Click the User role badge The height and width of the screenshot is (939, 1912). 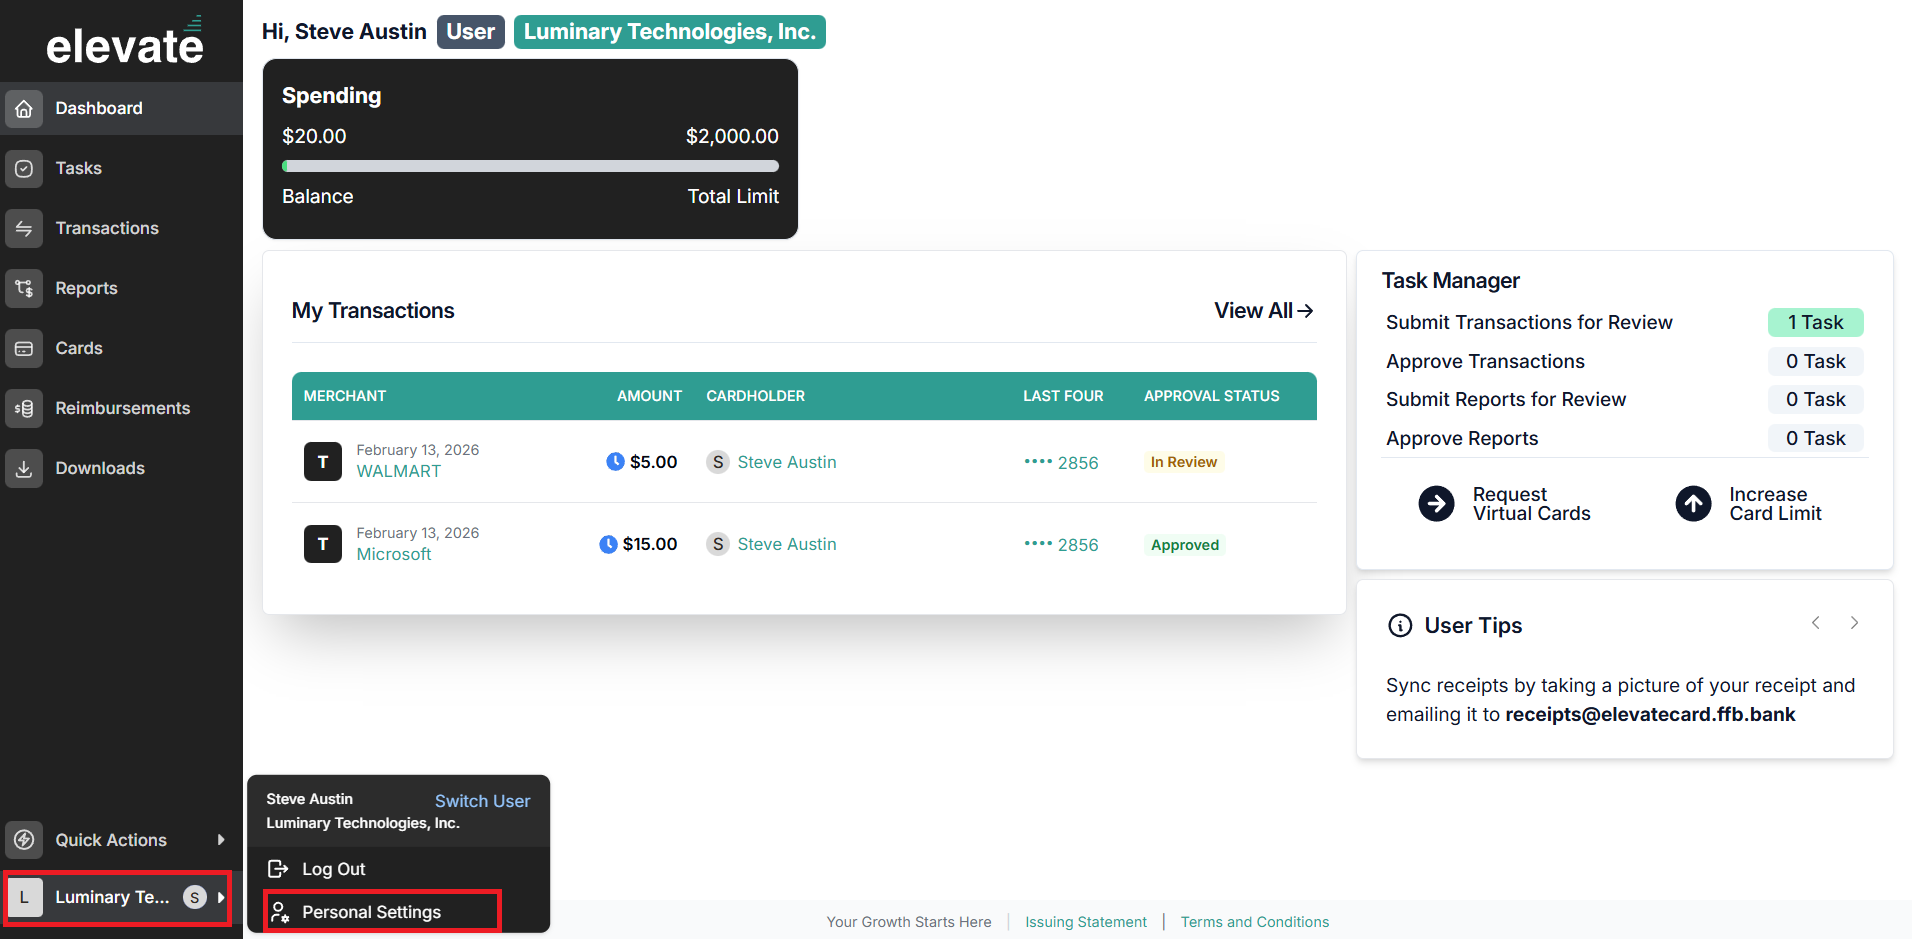(x=470, y=32)
